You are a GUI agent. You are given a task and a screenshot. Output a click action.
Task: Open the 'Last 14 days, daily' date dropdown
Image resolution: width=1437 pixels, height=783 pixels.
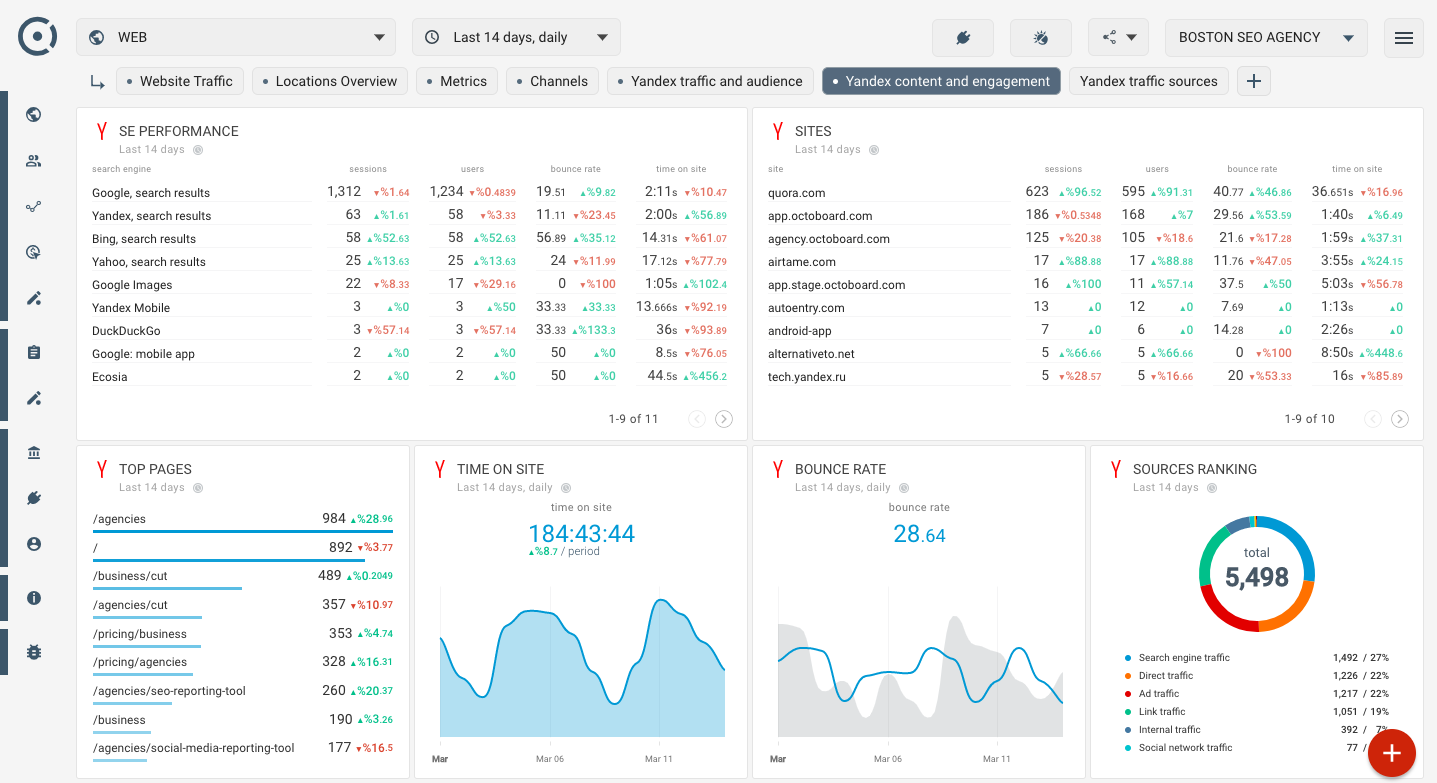click(516, 36)
